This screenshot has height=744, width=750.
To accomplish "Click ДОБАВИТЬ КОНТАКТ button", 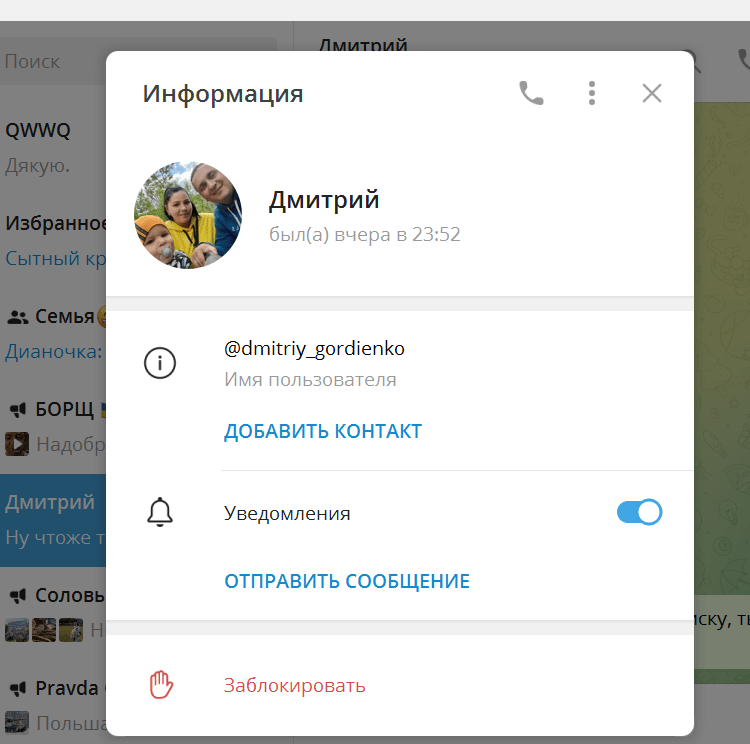I will click(323, 431).
